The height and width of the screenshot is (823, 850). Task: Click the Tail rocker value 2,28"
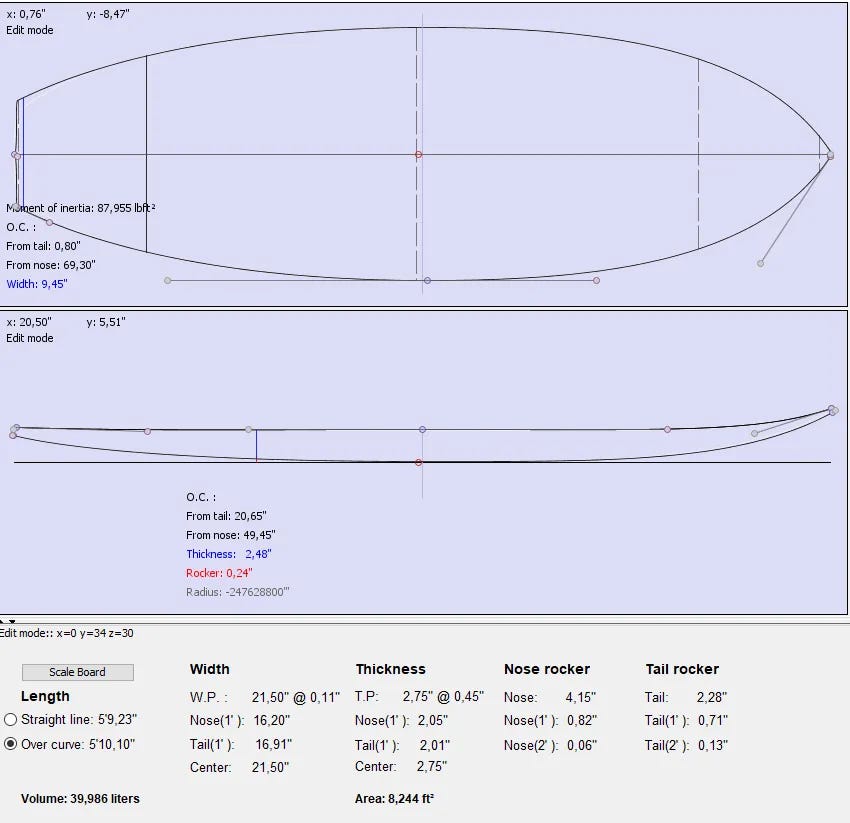[x=712, y=697]
